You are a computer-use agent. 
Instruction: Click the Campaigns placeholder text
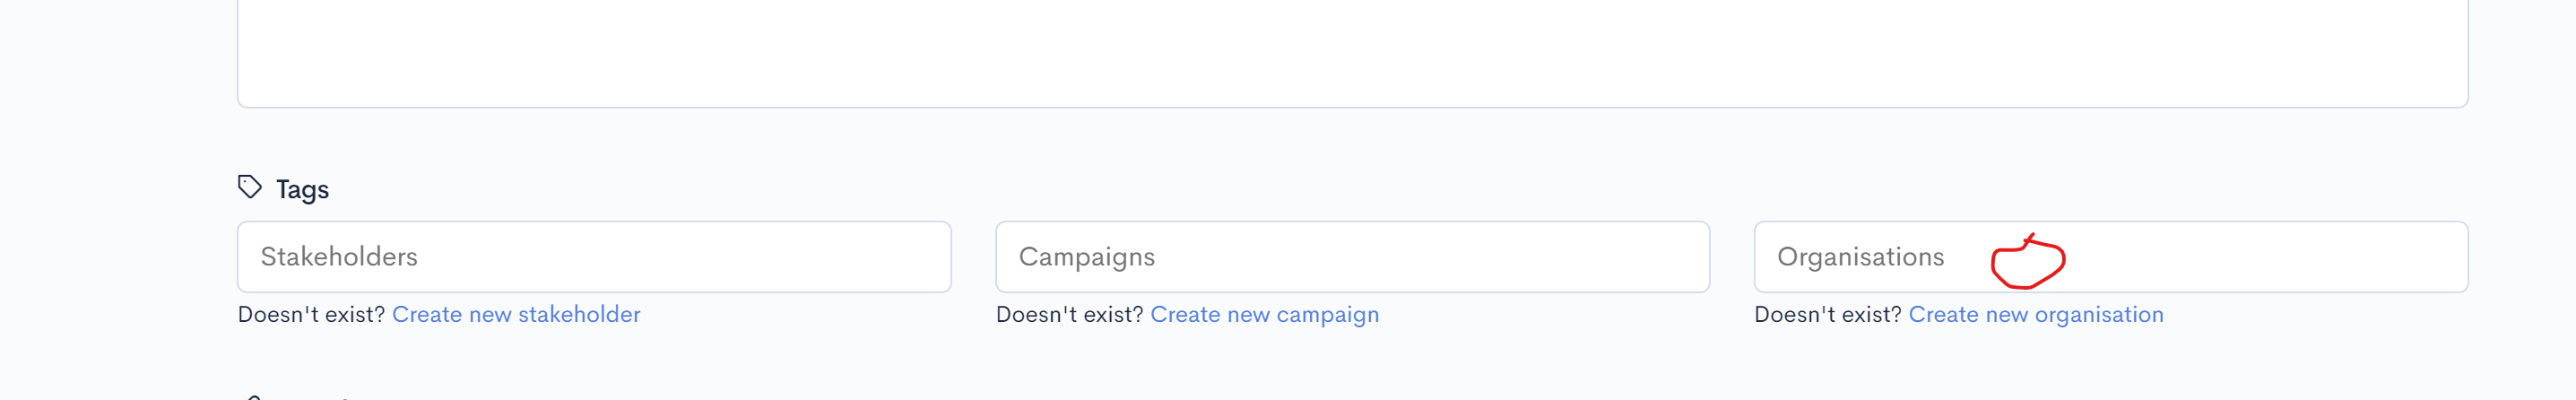(x=1086, y=257)
